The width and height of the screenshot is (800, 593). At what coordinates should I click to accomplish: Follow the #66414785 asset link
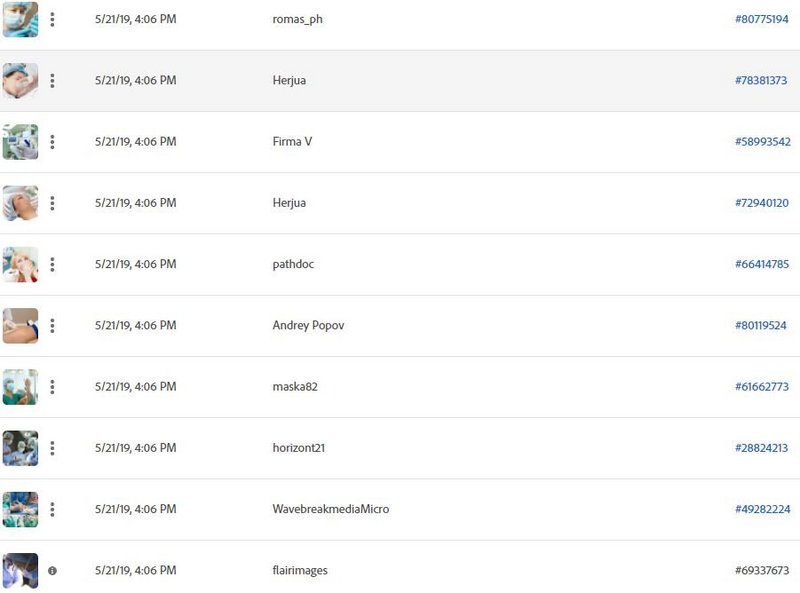[x=762, y=264]
